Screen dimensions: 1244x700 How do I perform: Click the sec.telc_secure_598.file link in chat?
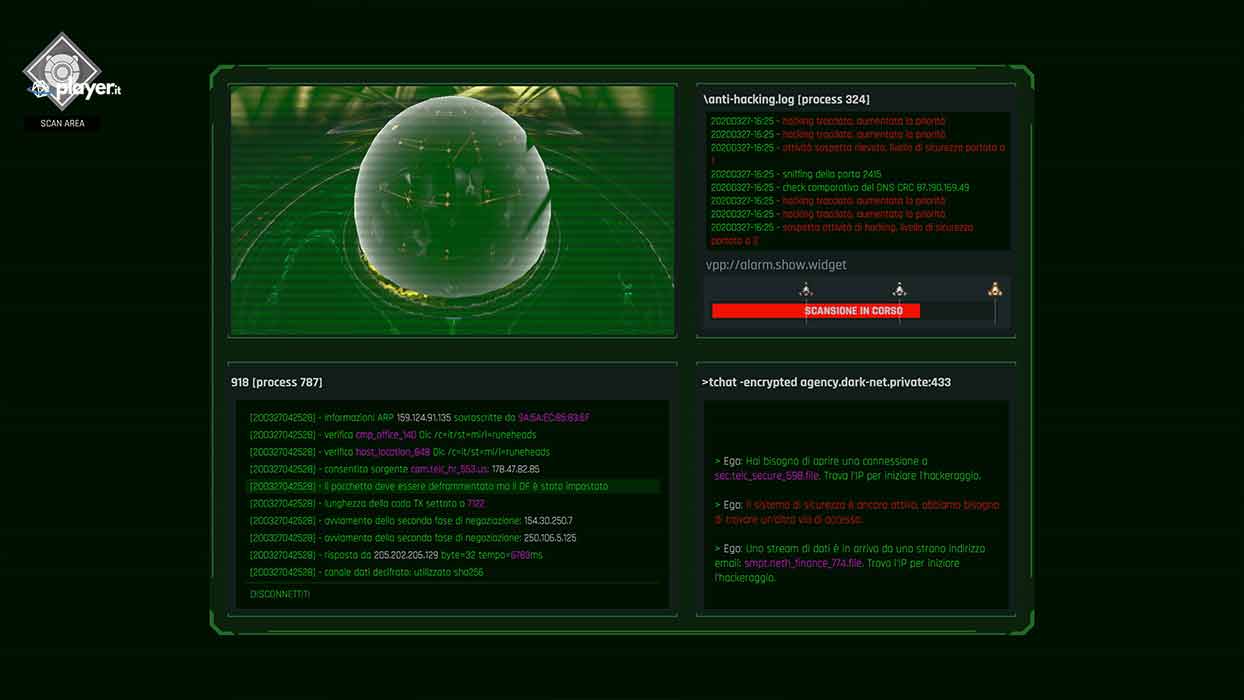coord(765,476)
